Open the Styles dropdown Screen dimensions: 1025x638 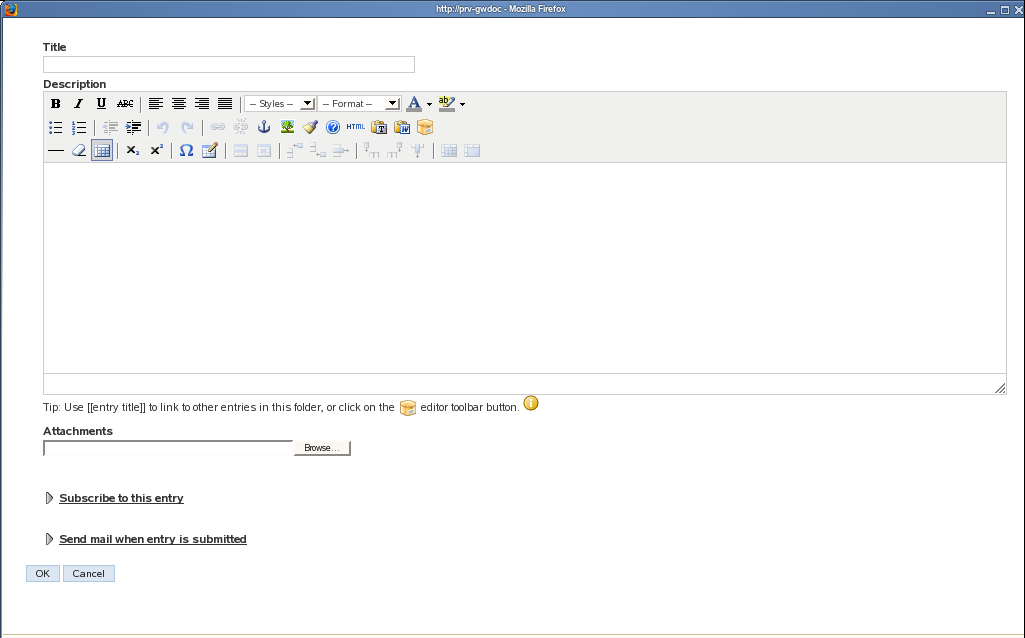tap(279, 103)
